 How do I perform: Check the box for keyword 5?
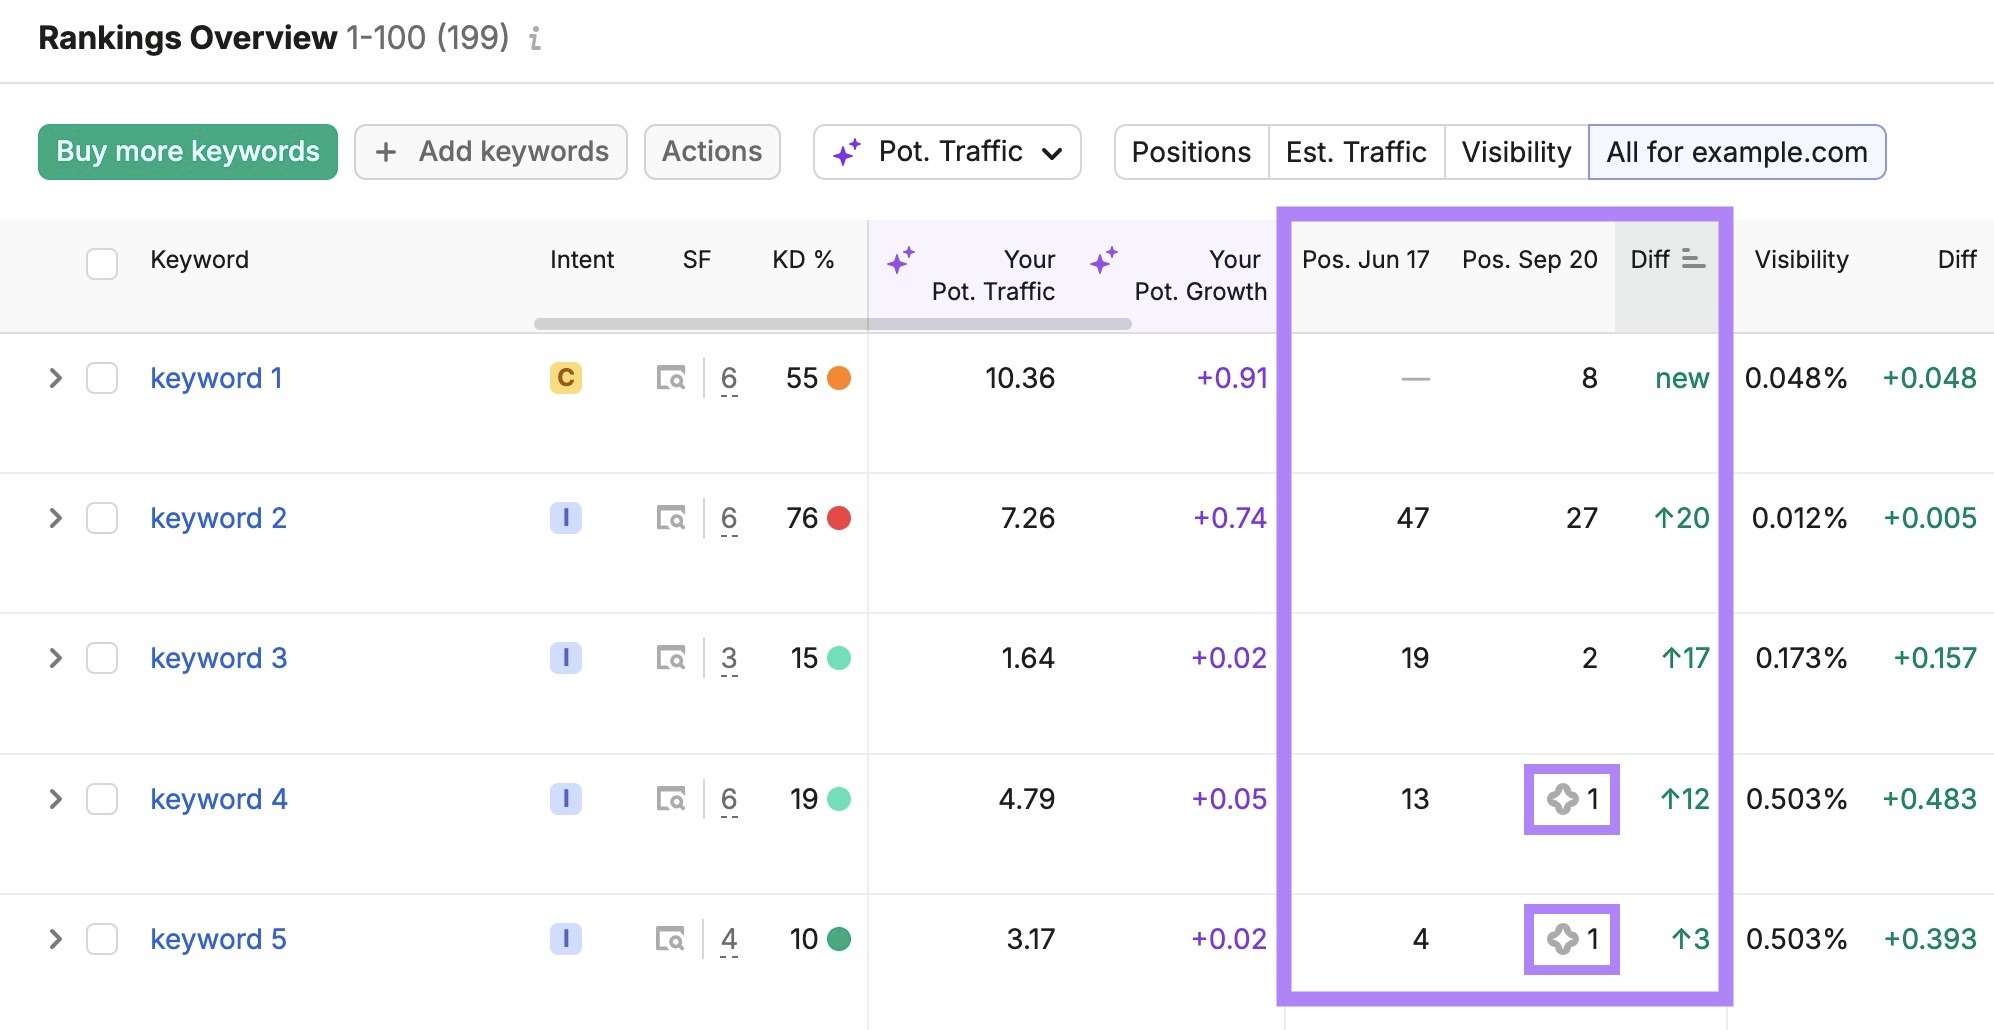102,939
